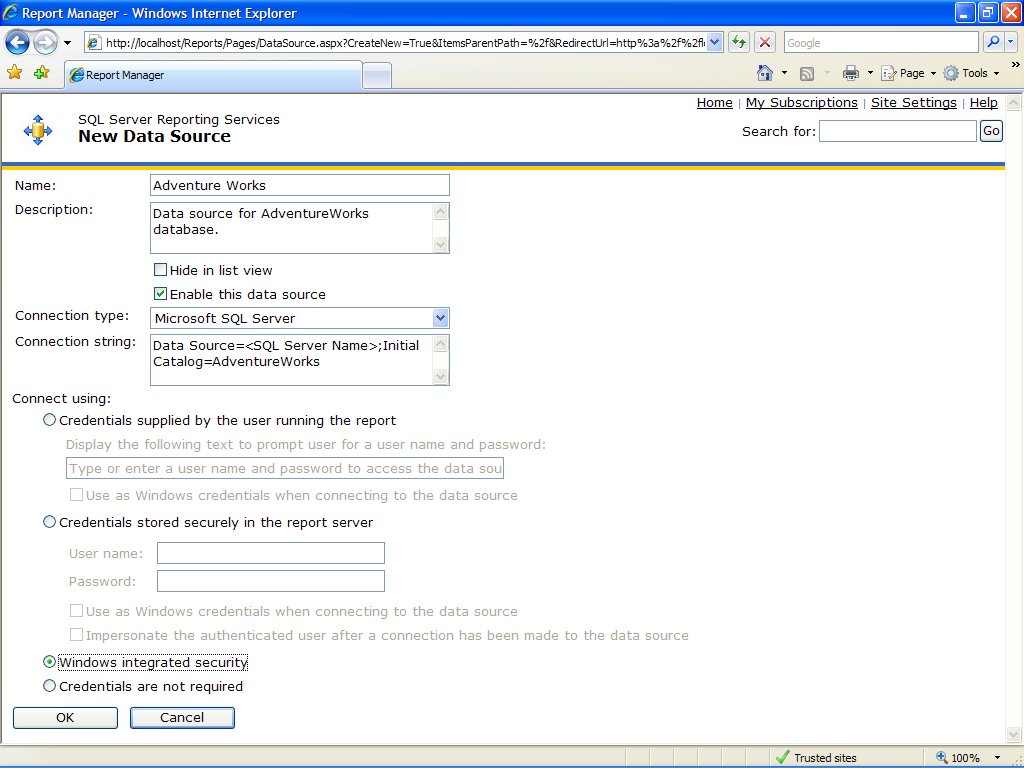1024x768 pixels.
Task: Click inside the Description text area
Action: [291, 228]
